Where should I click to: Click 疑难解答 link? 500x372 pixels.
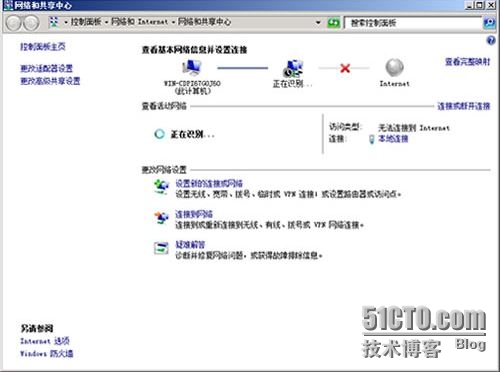tap(190, 245)
